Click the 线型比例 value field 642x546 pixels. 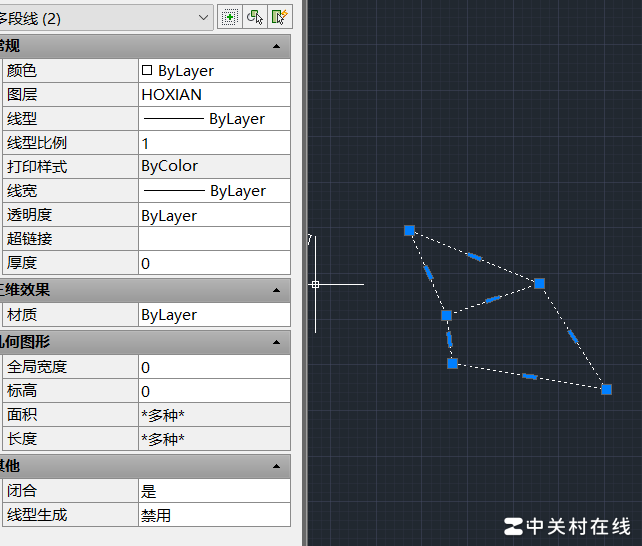[214, 143]
